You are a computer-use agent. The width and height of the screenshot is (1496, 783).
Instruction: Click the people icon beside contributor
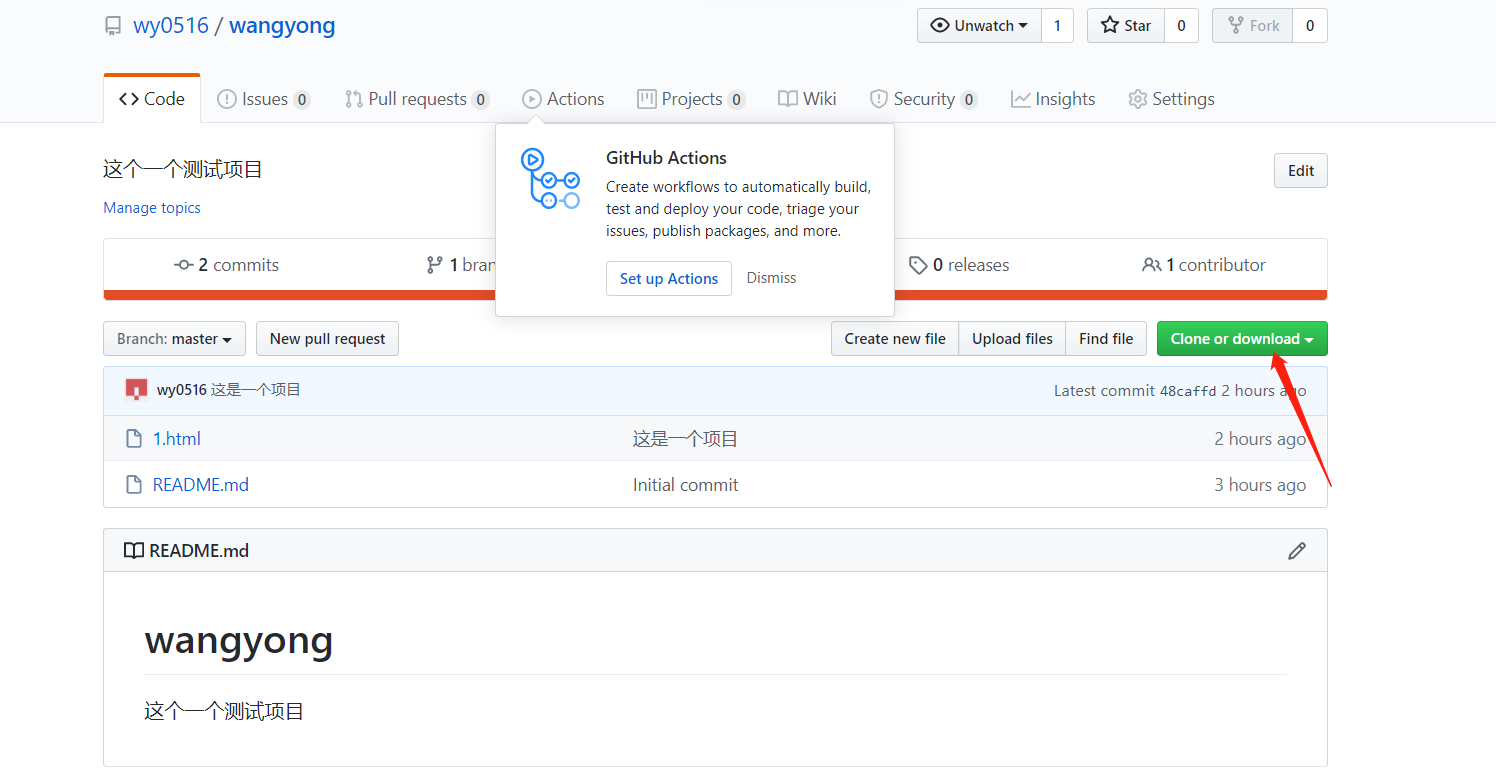[x=1152, y=265]
